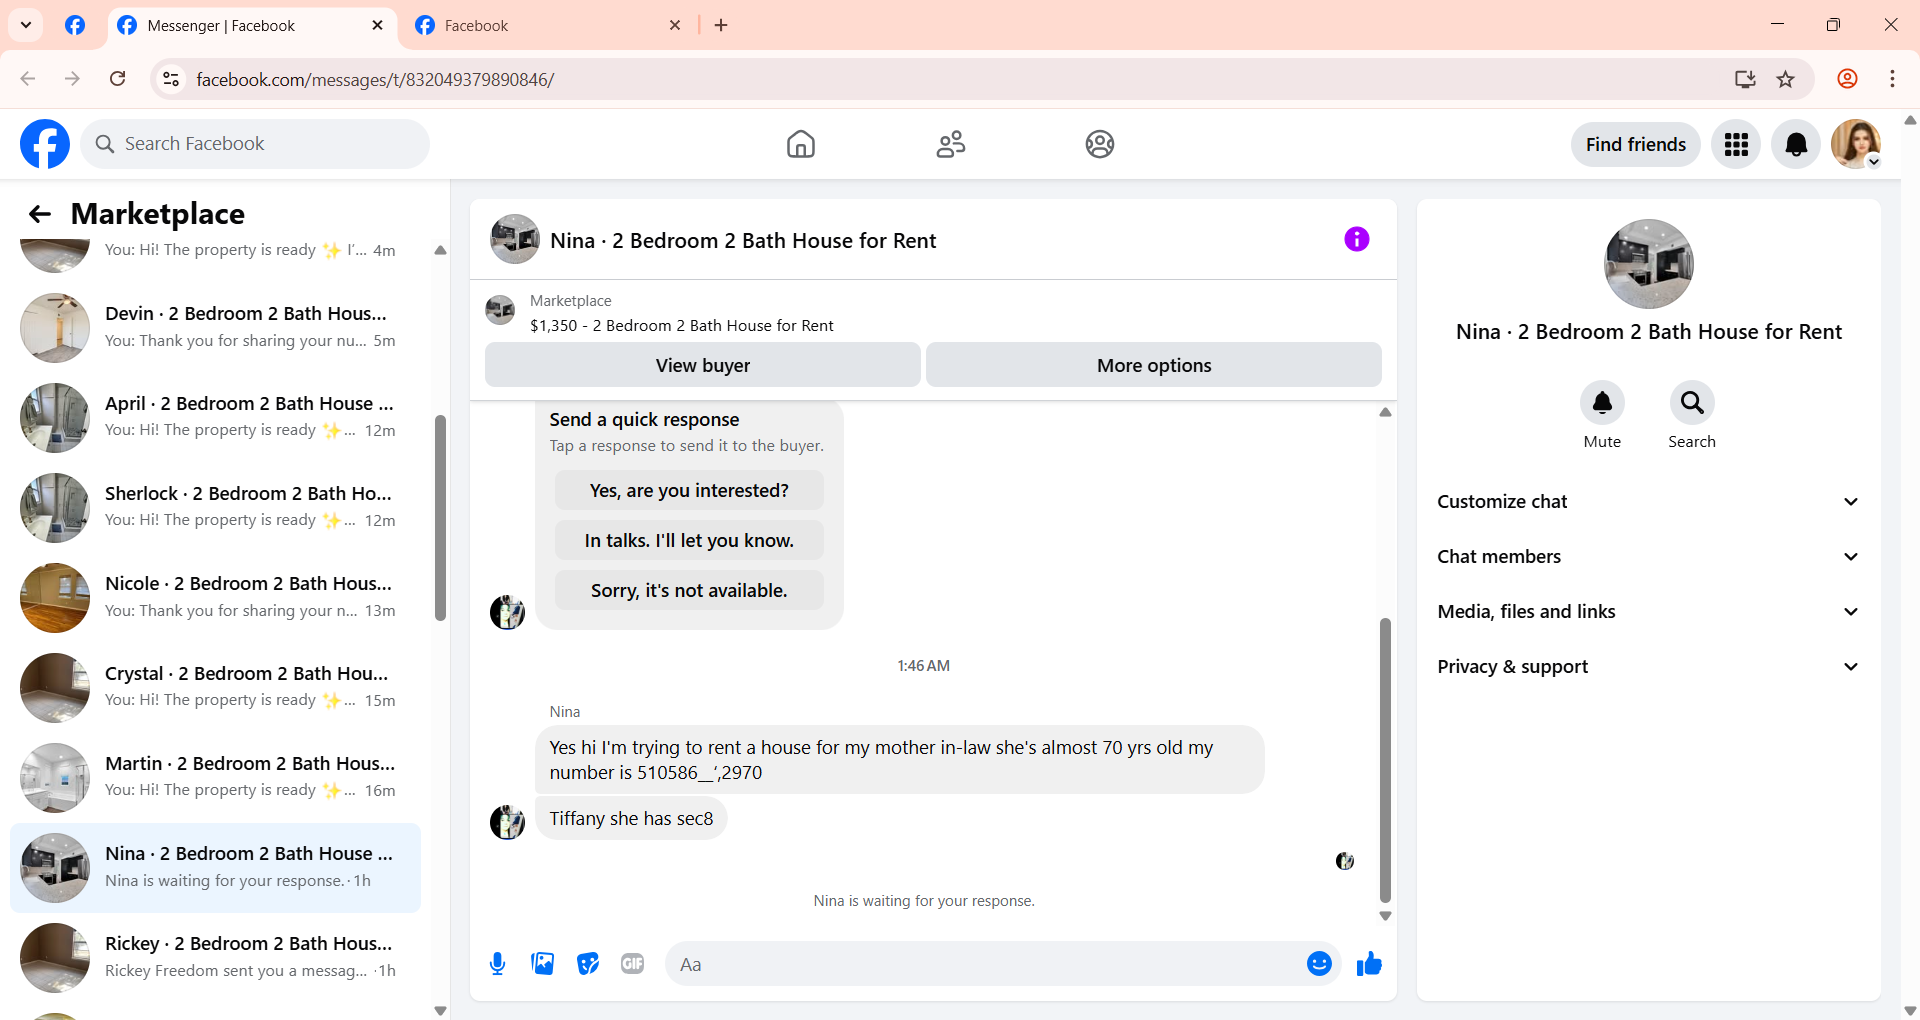The height and width of the screenshot is (1020, 1920).
Task: Open conversation information purple icon
Action: tap(1357, 239)
